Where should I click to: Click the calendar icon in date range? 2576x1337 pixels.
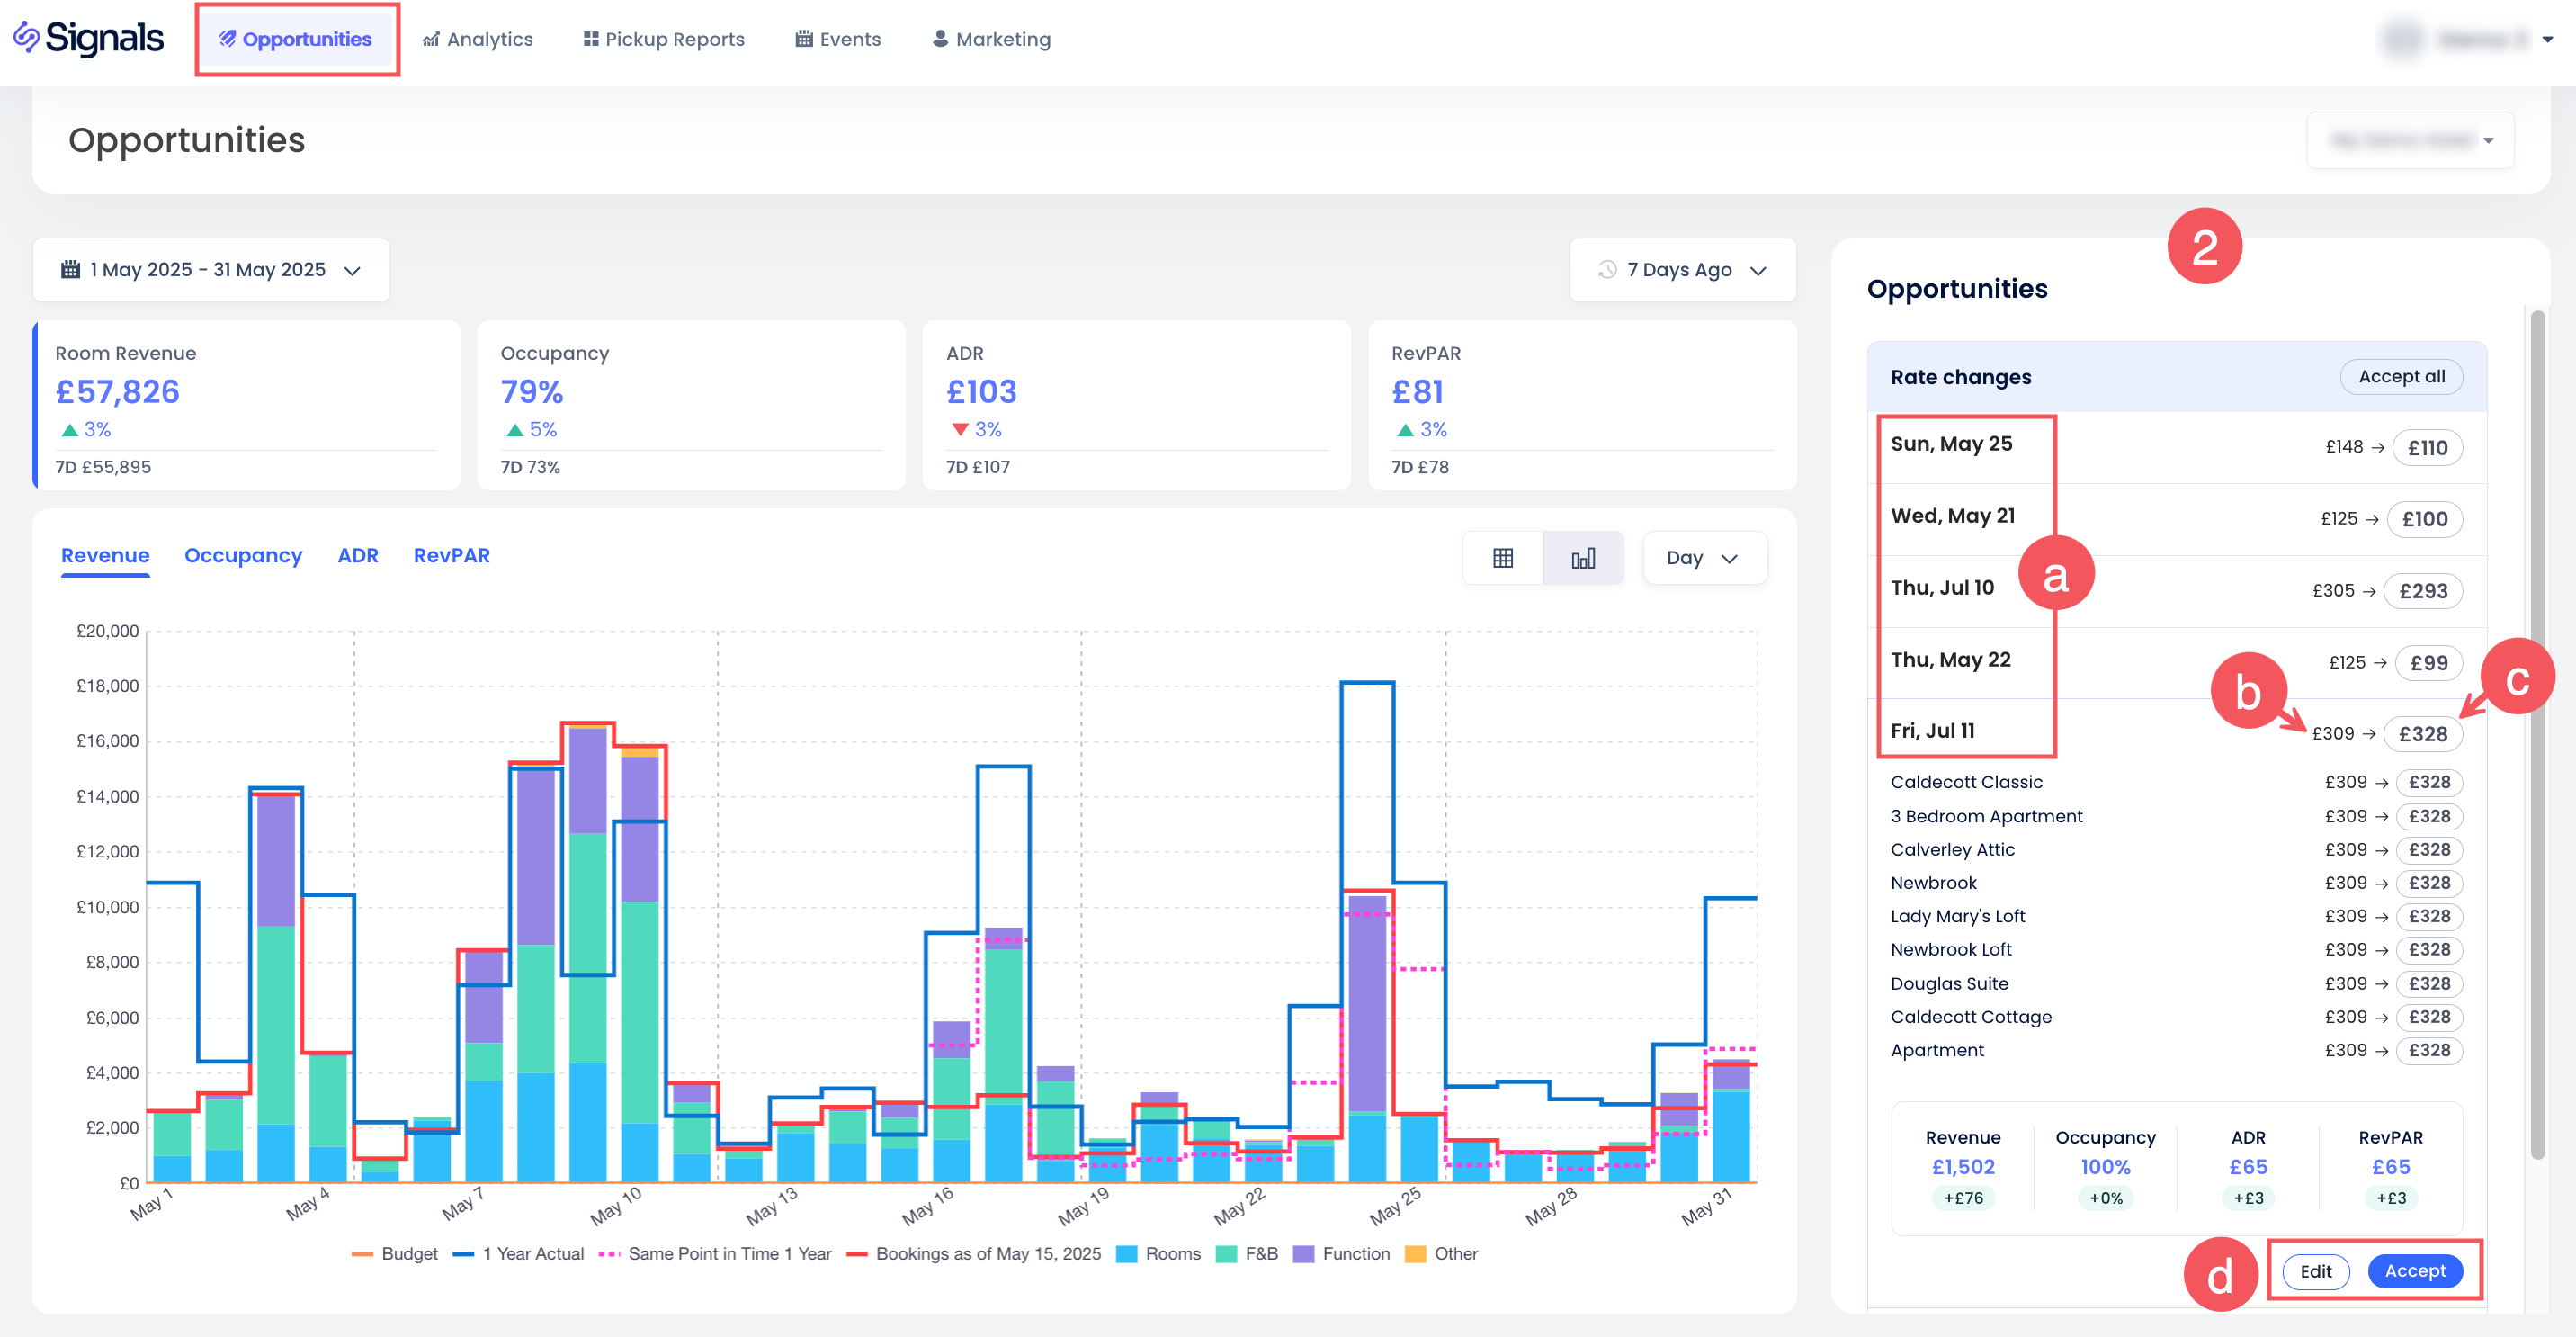(x=70, y=270)
